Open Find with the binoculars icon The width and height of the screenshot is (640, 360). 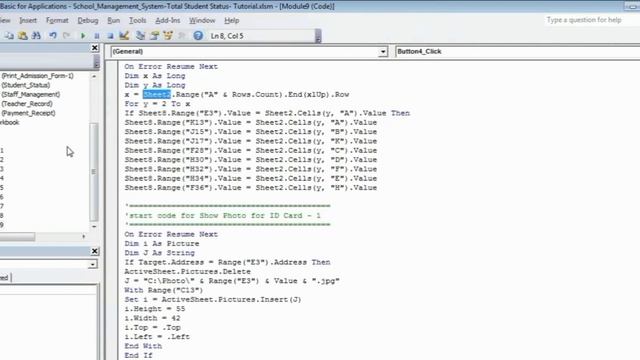(36, 36)
